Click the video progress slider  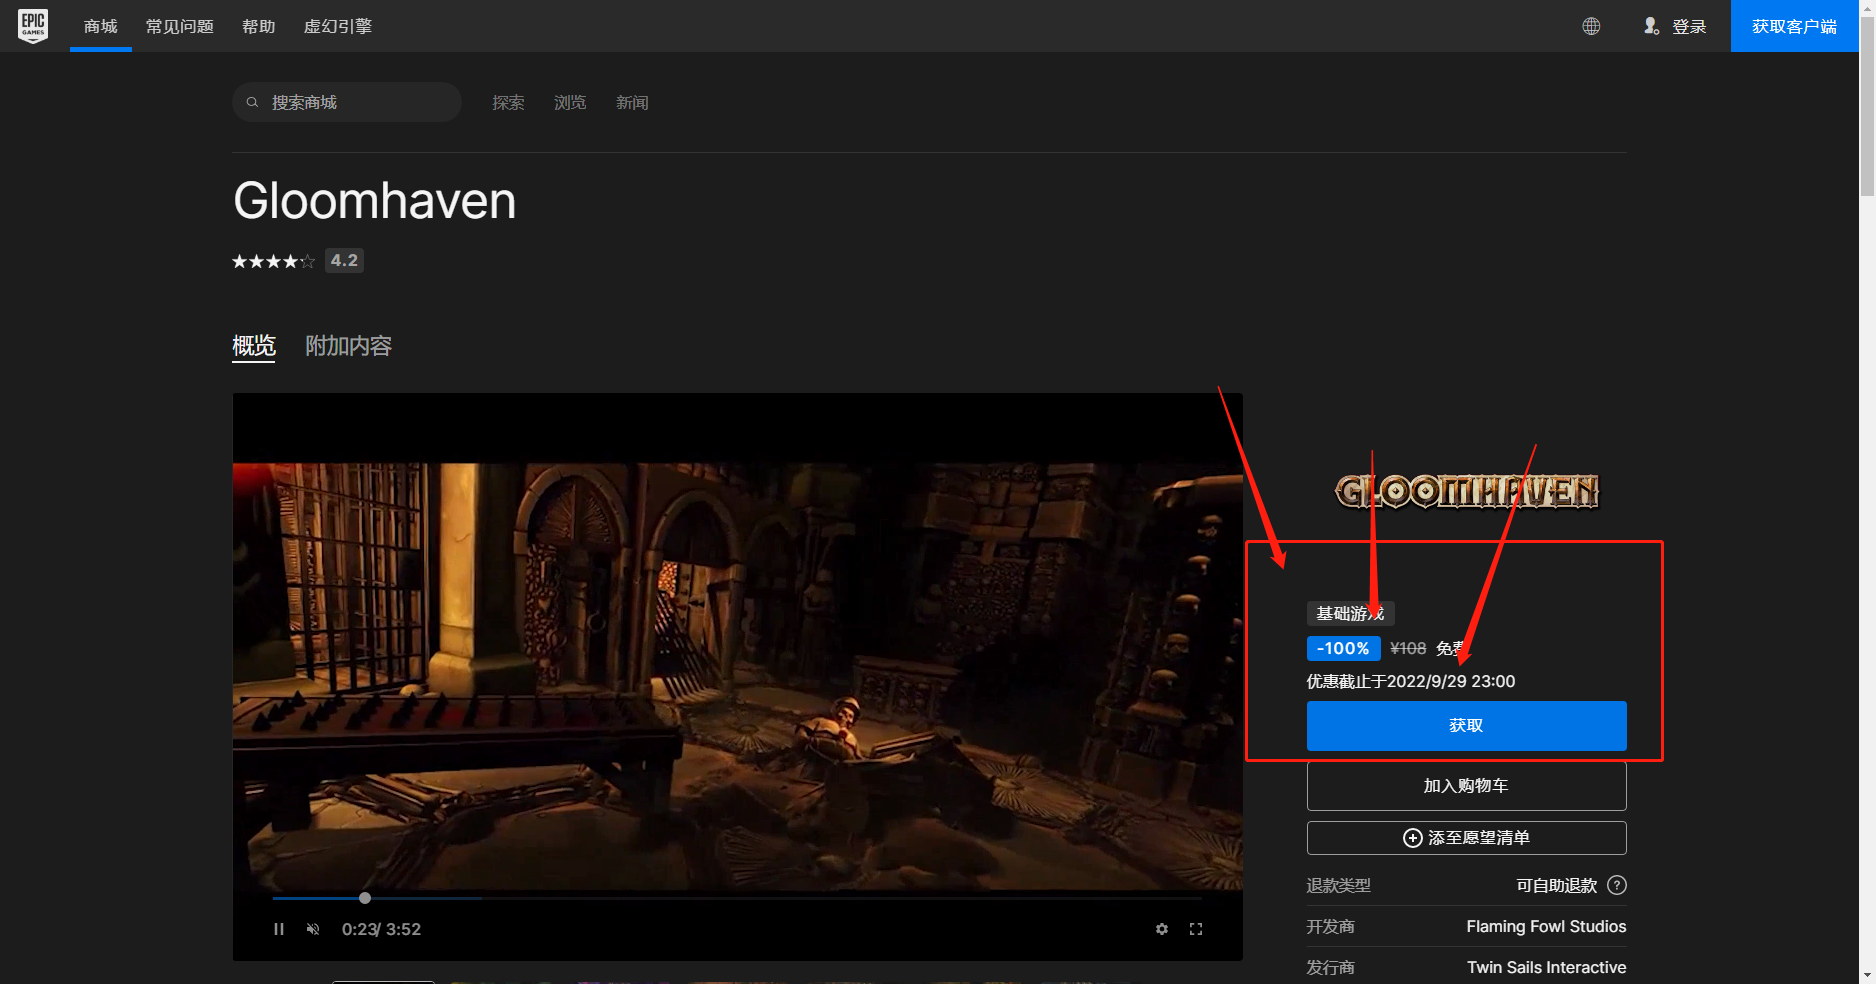point(365,898)
